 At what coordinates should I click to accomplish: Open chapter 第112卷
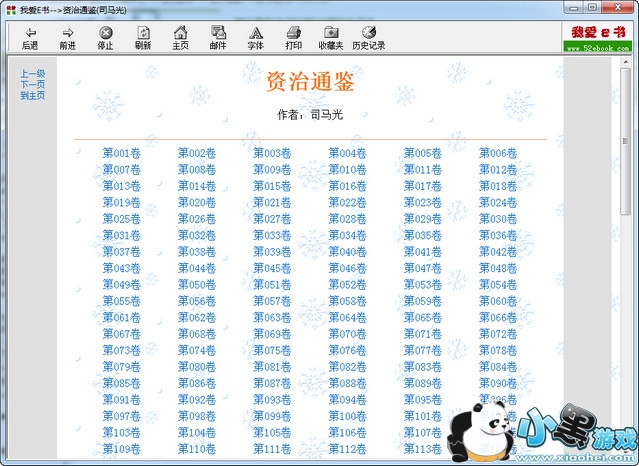click(348, 449)
